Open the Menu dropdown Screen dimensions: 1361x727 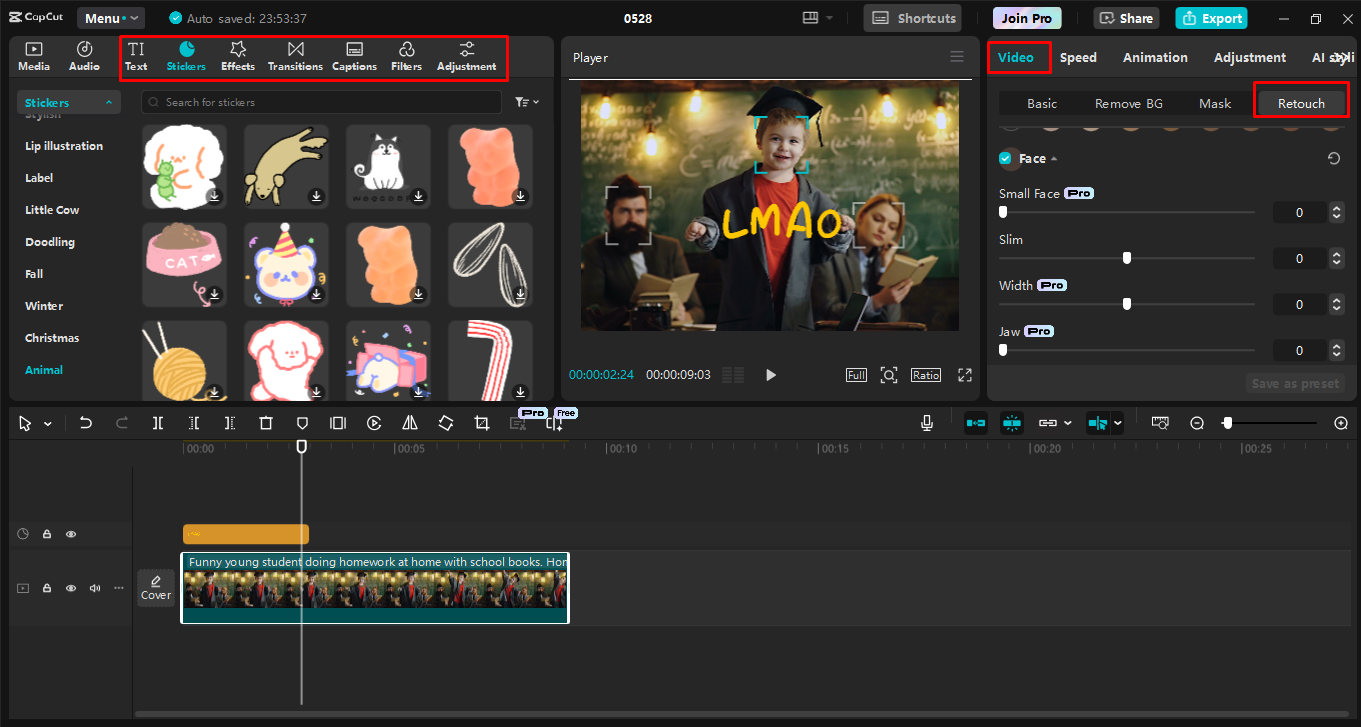point(111,18)
